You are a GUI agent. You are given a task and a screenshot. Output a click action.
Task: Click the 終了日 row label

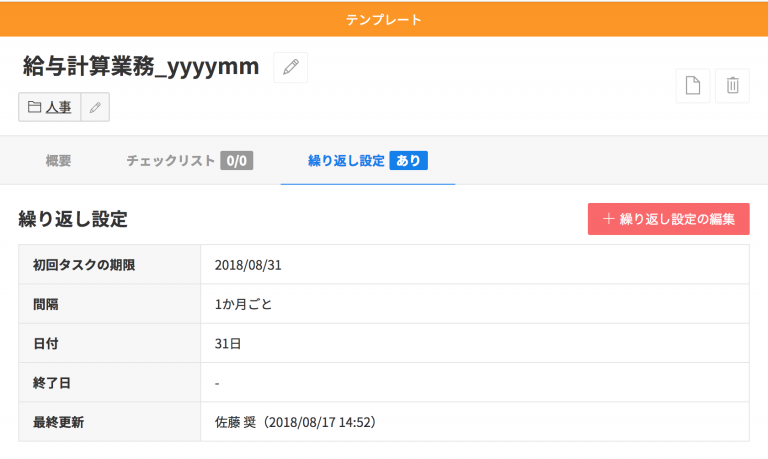51,383
